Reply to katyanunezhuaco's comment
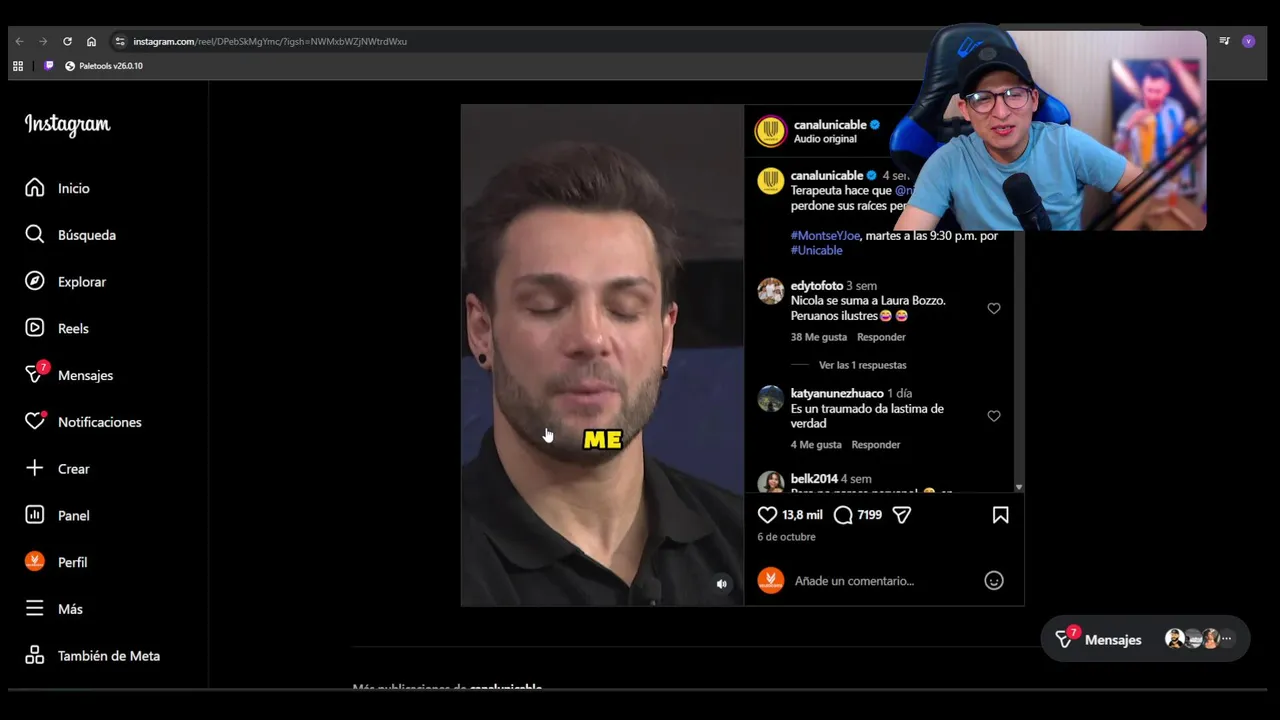Viewport: 1280px width, 720px height. tap(876, 445)
